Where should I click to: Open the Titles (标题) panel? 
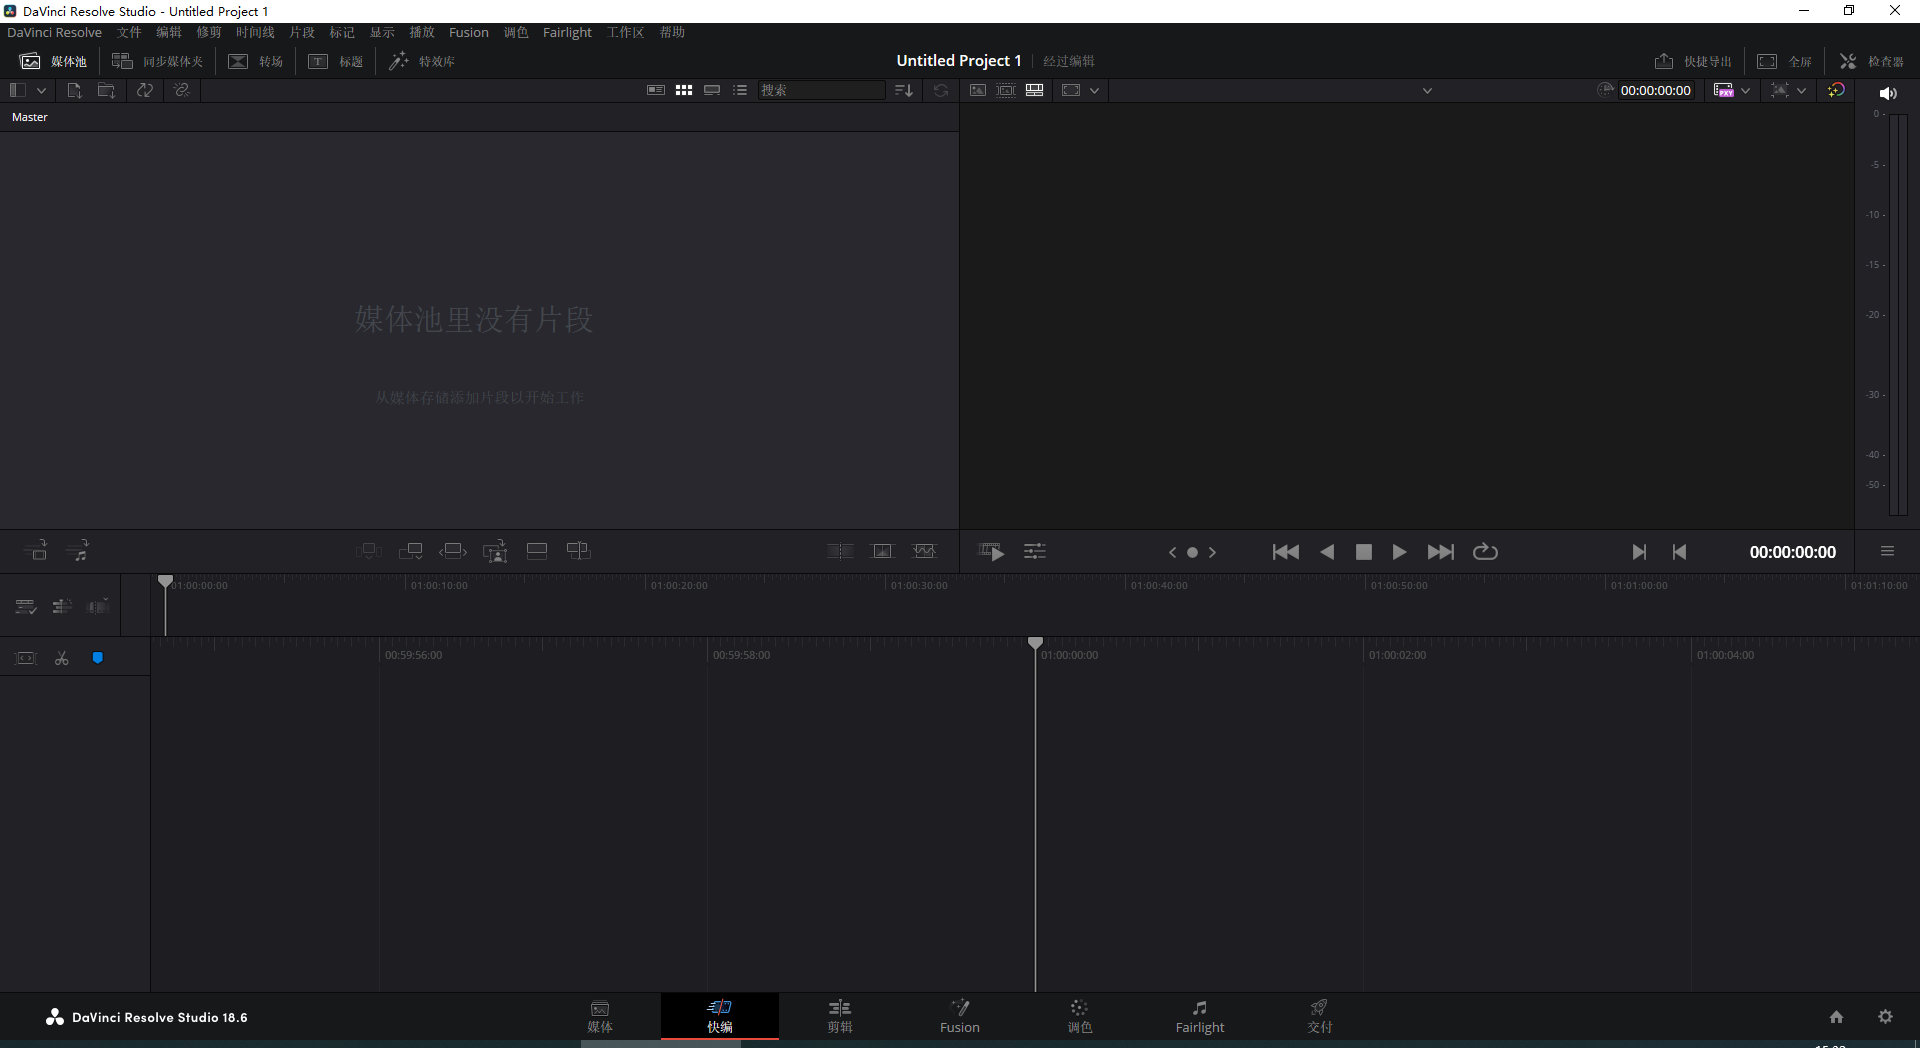(336, 61)
